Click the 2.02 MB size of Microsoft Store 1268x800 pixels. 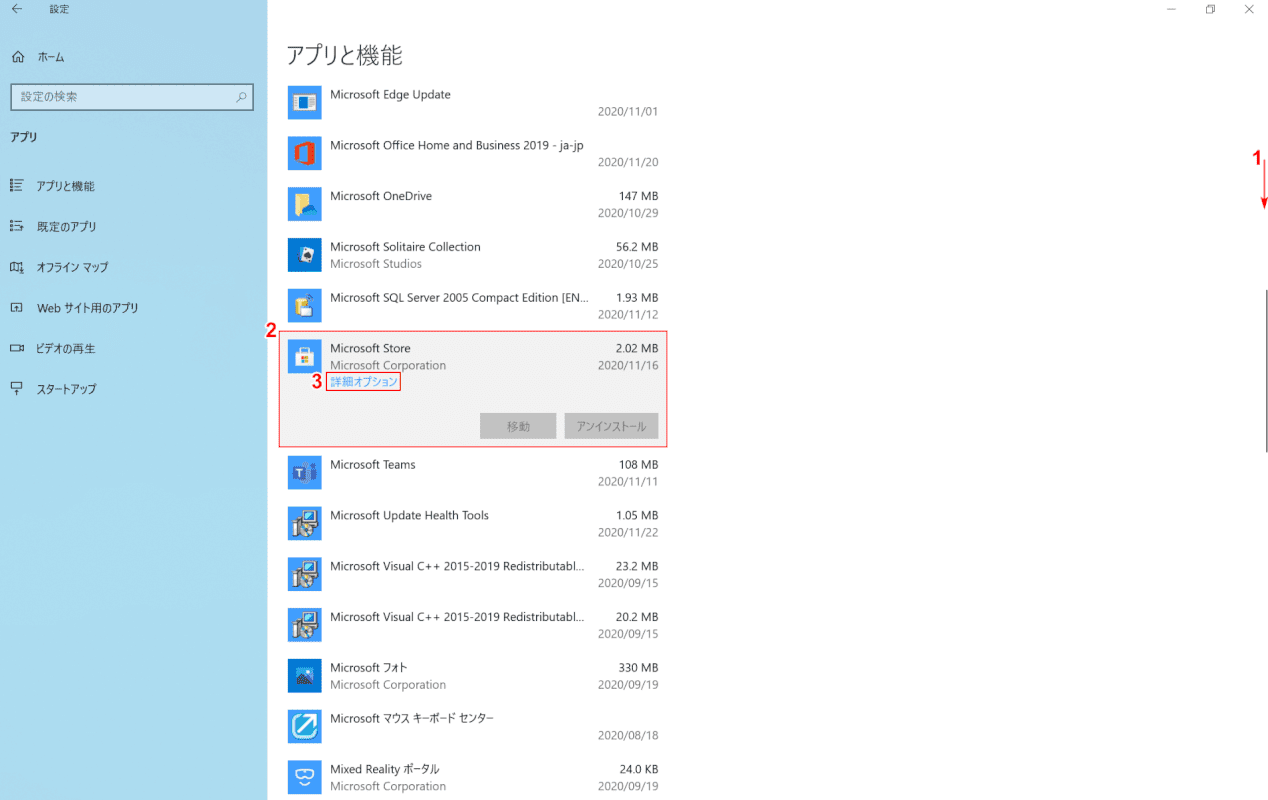[x=637, y=348]
